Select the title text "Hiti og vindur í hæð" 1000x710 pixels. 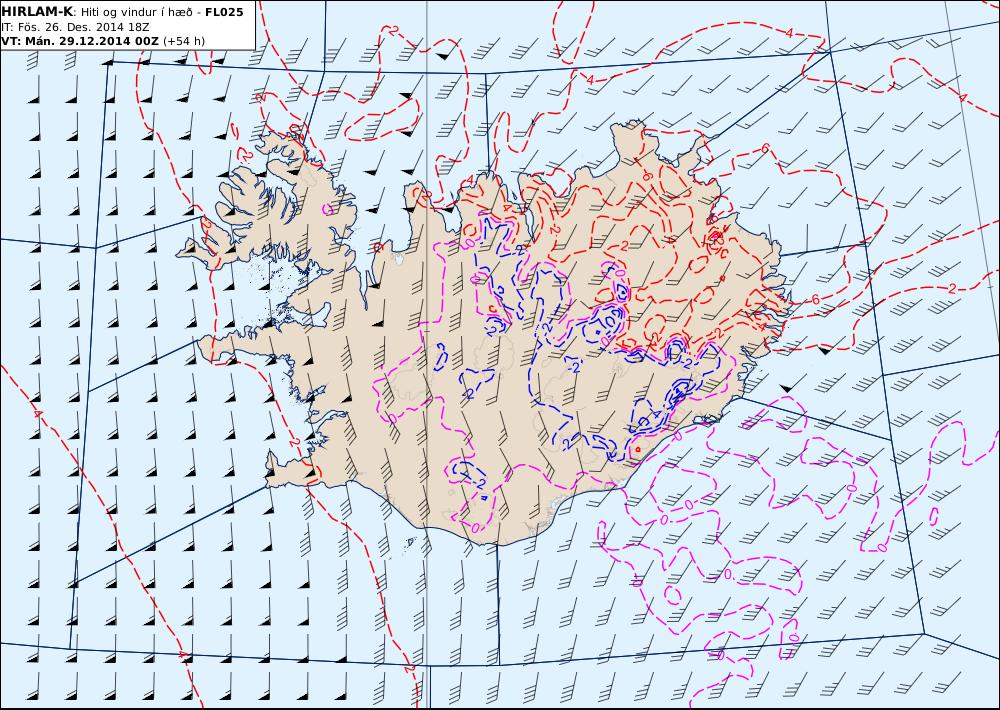(x=140, y=12)
